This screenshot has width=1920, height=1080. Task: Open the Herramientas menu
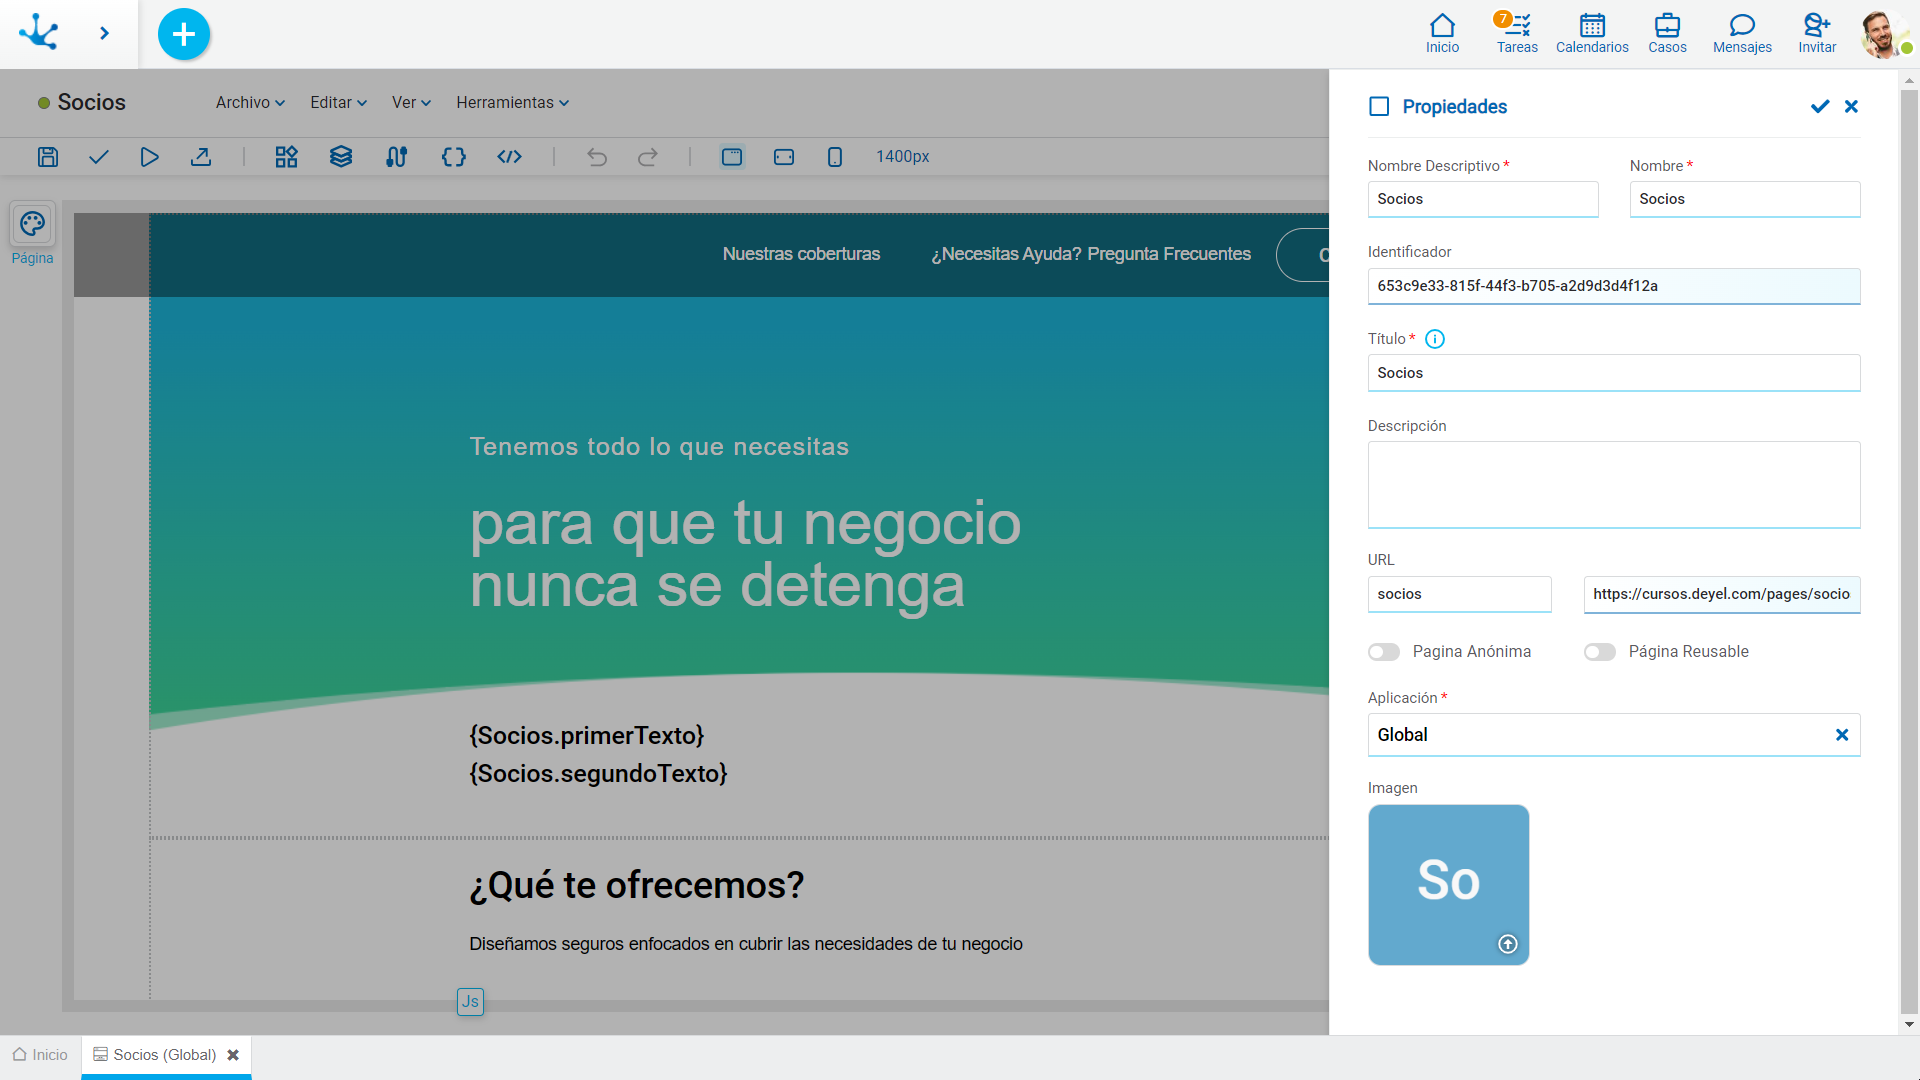[512, 102]
